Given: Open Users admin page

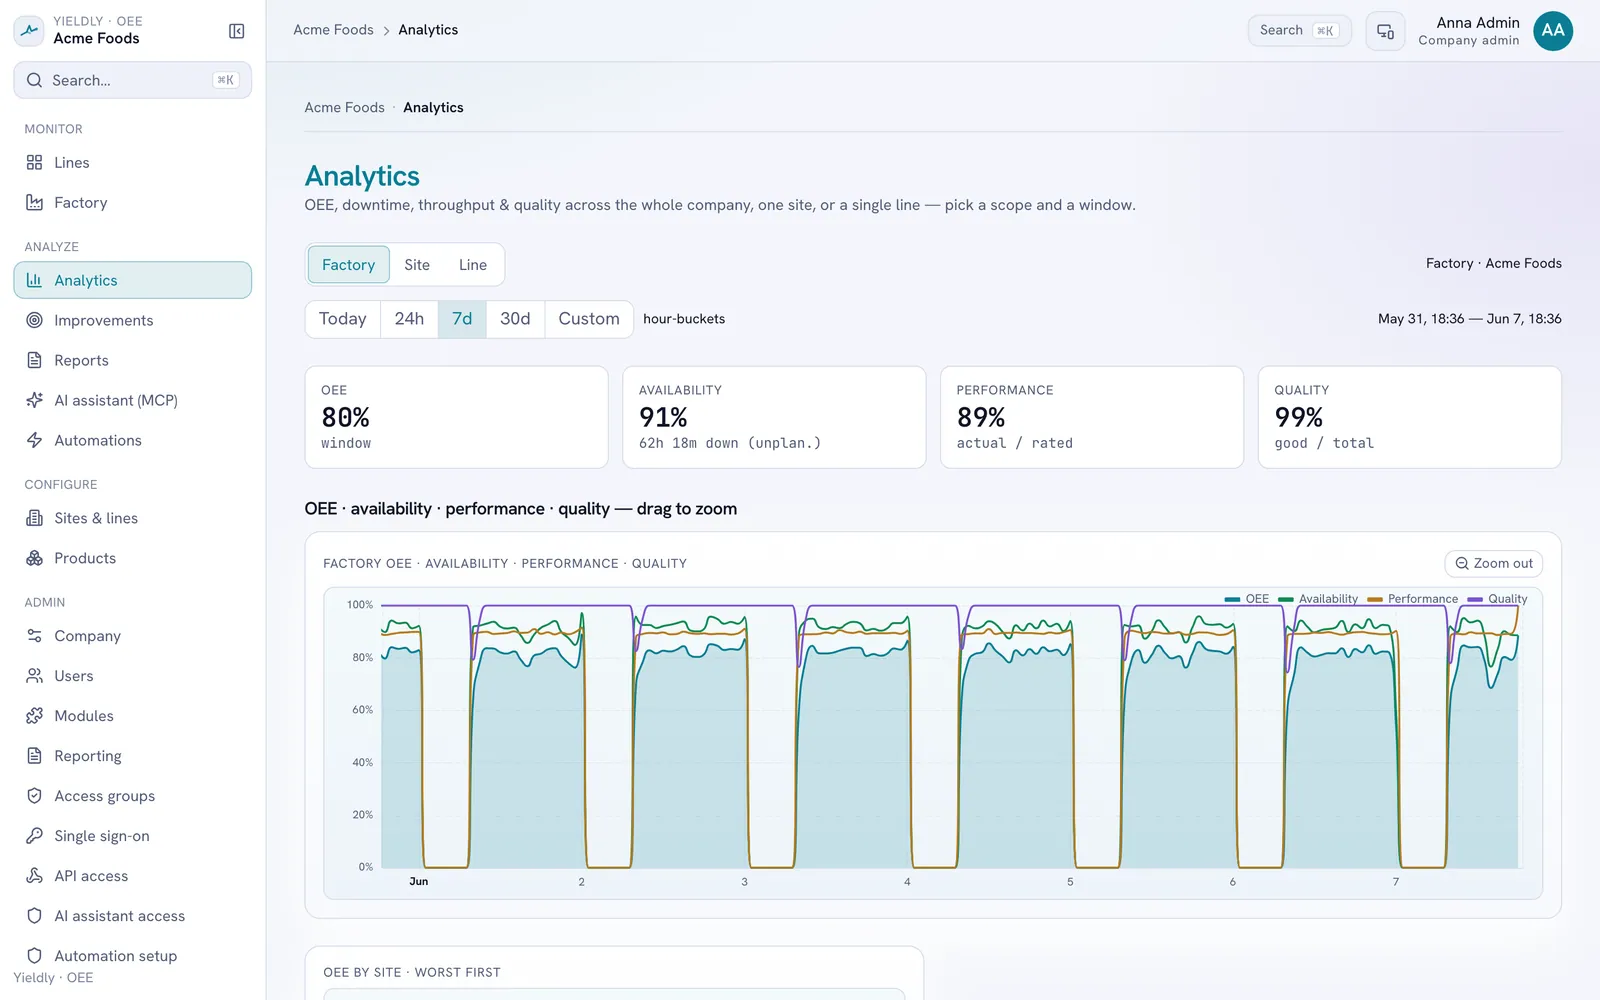Looking at the screenshot, I should coord(132,676).
